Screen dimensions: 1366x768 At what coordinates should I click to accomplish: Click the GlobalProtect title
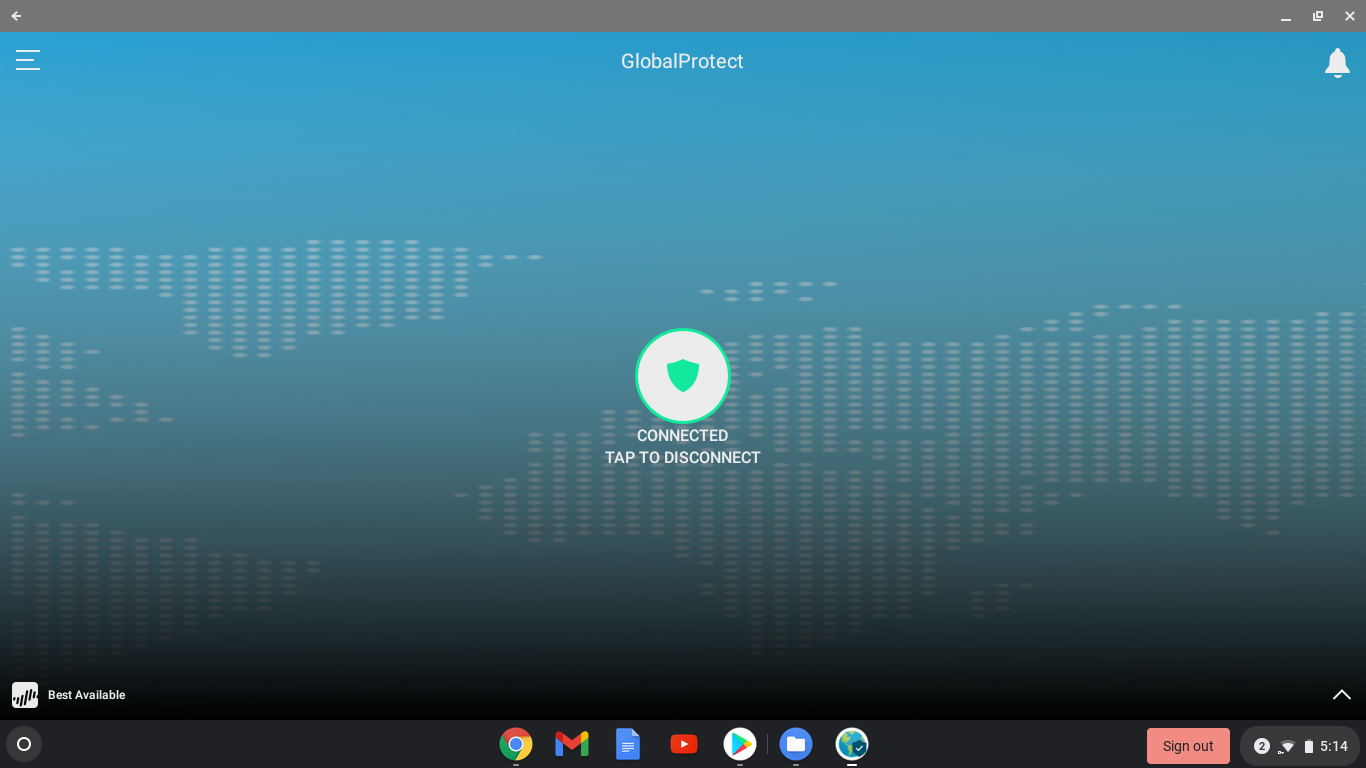(682, 61)
